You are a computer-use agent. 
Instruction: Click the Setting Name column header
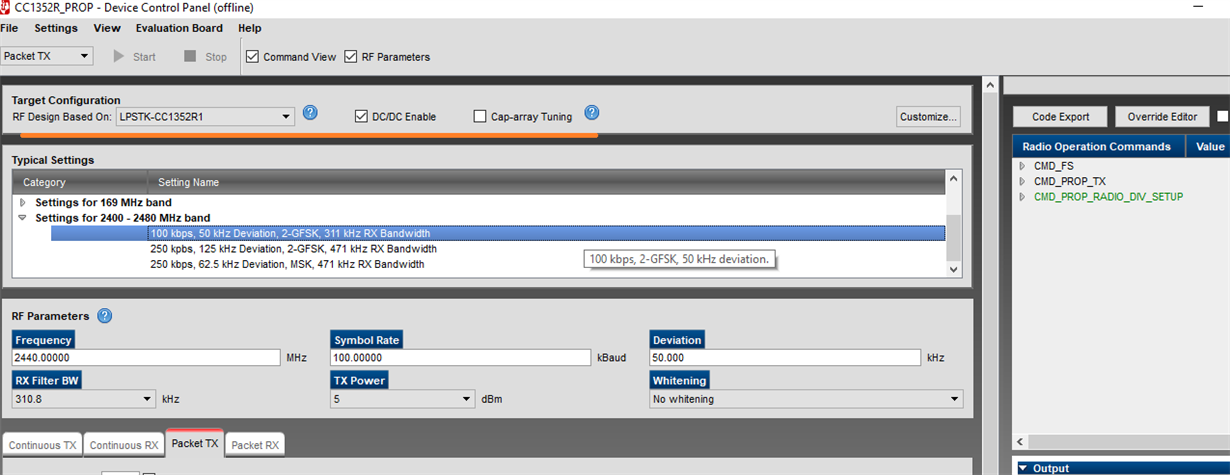tap(546, 182)
